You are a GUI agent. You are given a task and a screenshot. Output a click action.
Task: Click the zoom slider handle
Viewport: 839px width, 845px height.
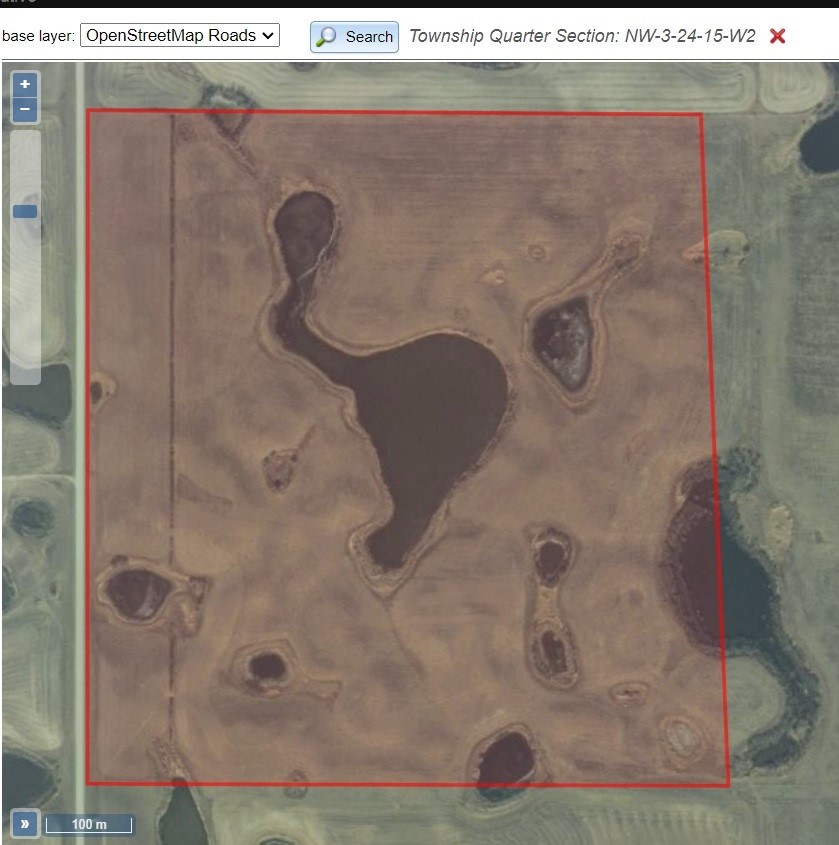[25, 211]
